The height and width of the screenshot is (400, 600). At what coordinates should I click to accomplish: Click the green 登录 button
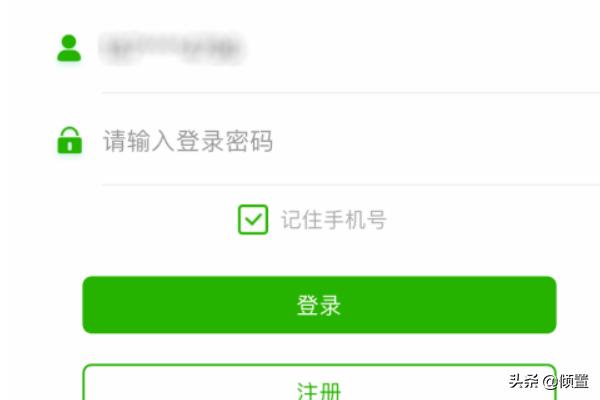pos(320,305)
